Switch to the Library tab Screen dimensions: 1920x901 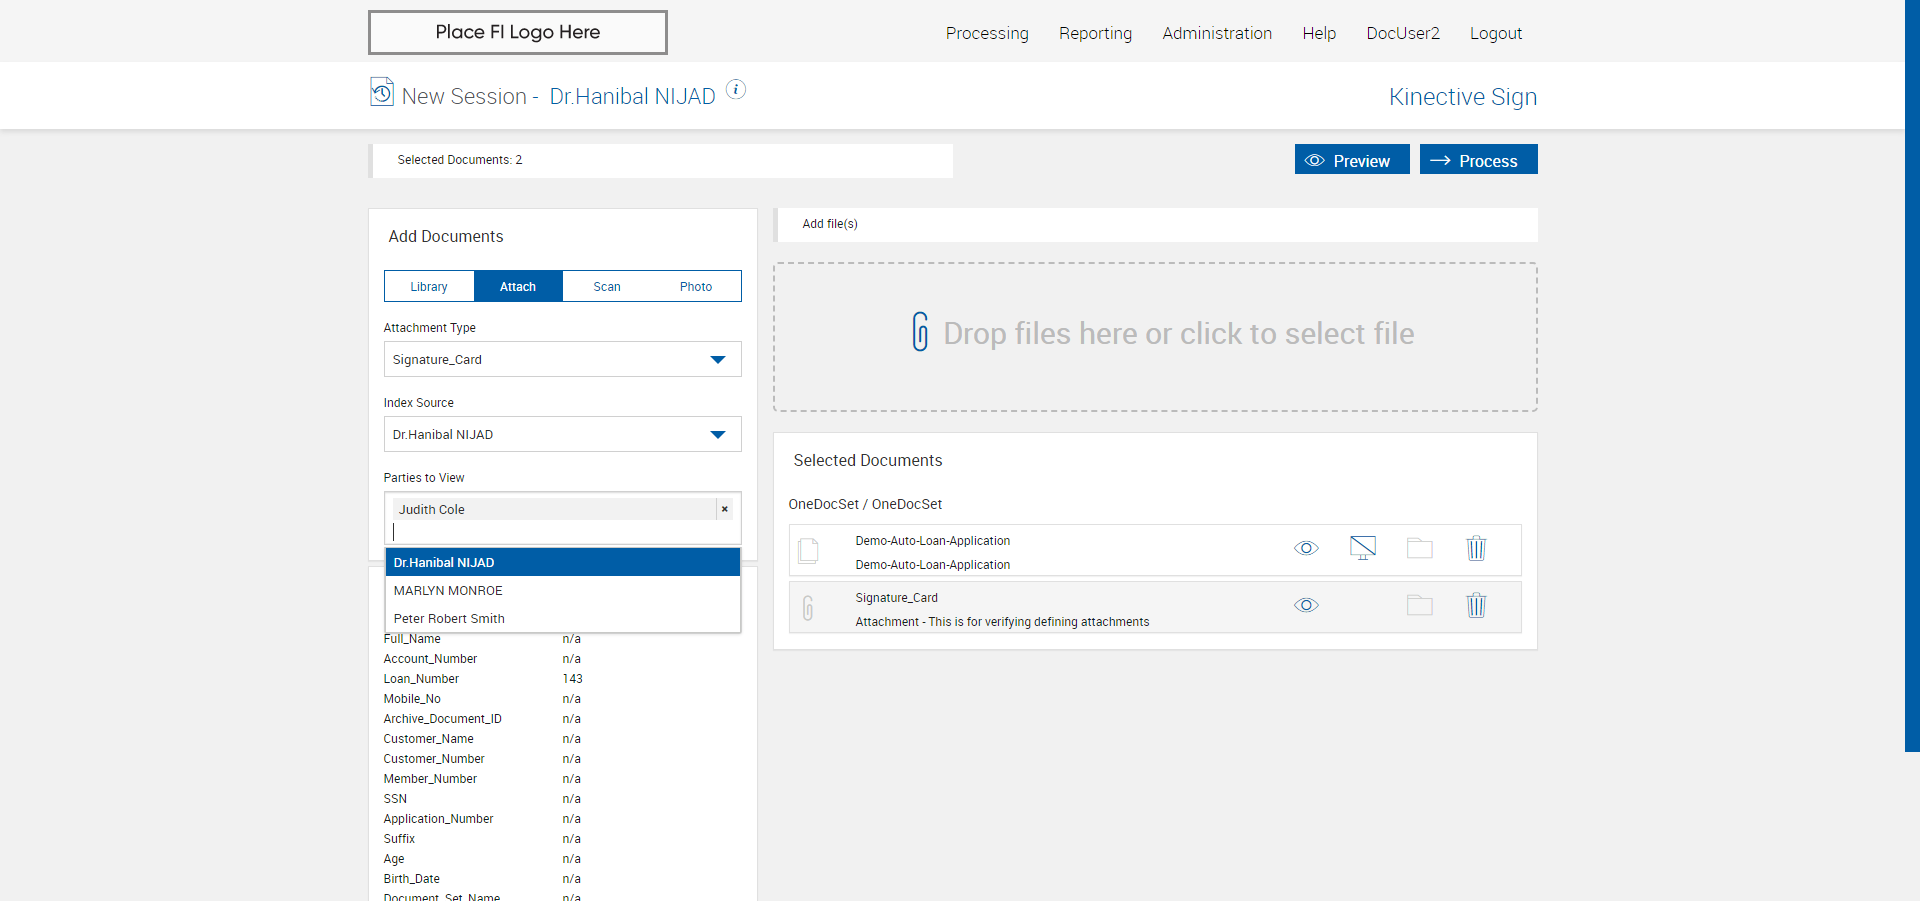pyautogui.click(x=429, y=287)
